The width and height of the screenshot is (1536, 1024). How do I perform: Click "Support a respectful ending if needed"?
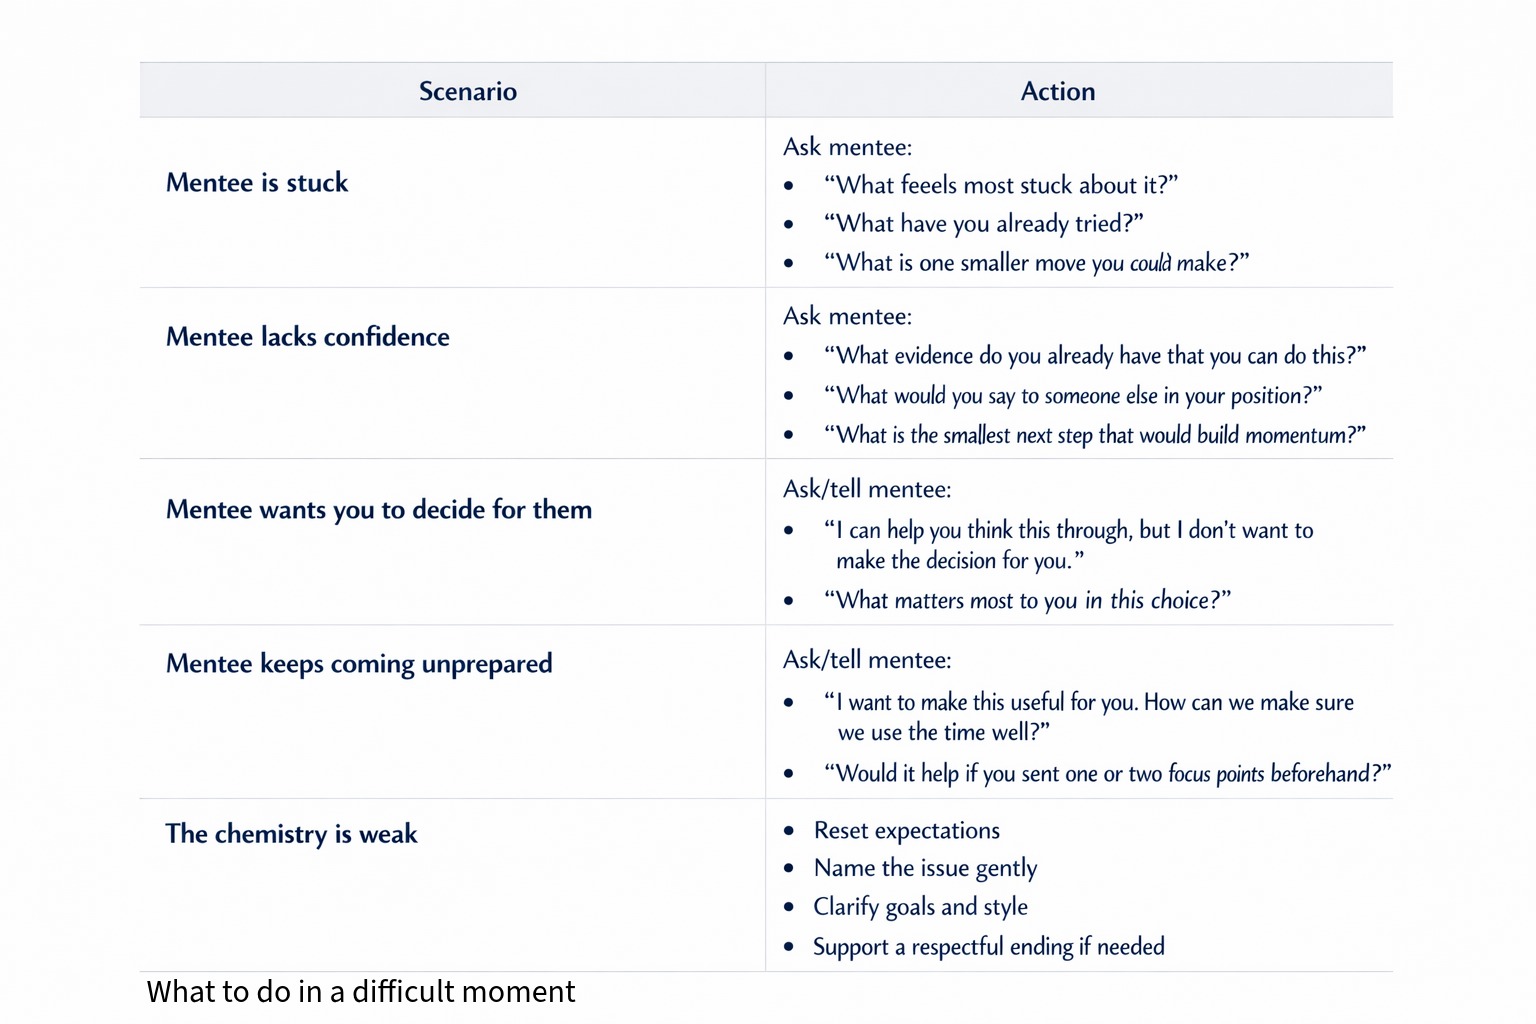point(988,947)
